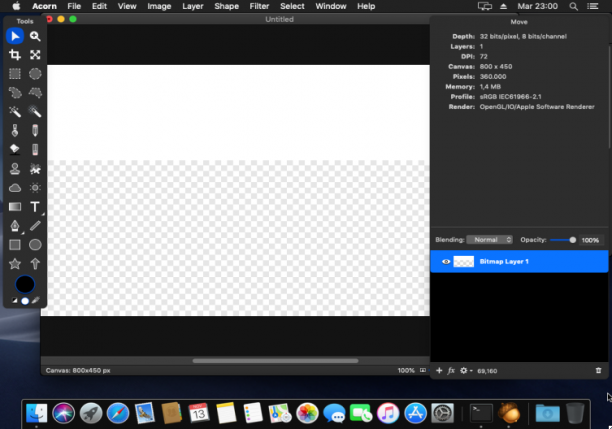Open the File menu
The image size is (612, 429).
[x=74, y=6]
